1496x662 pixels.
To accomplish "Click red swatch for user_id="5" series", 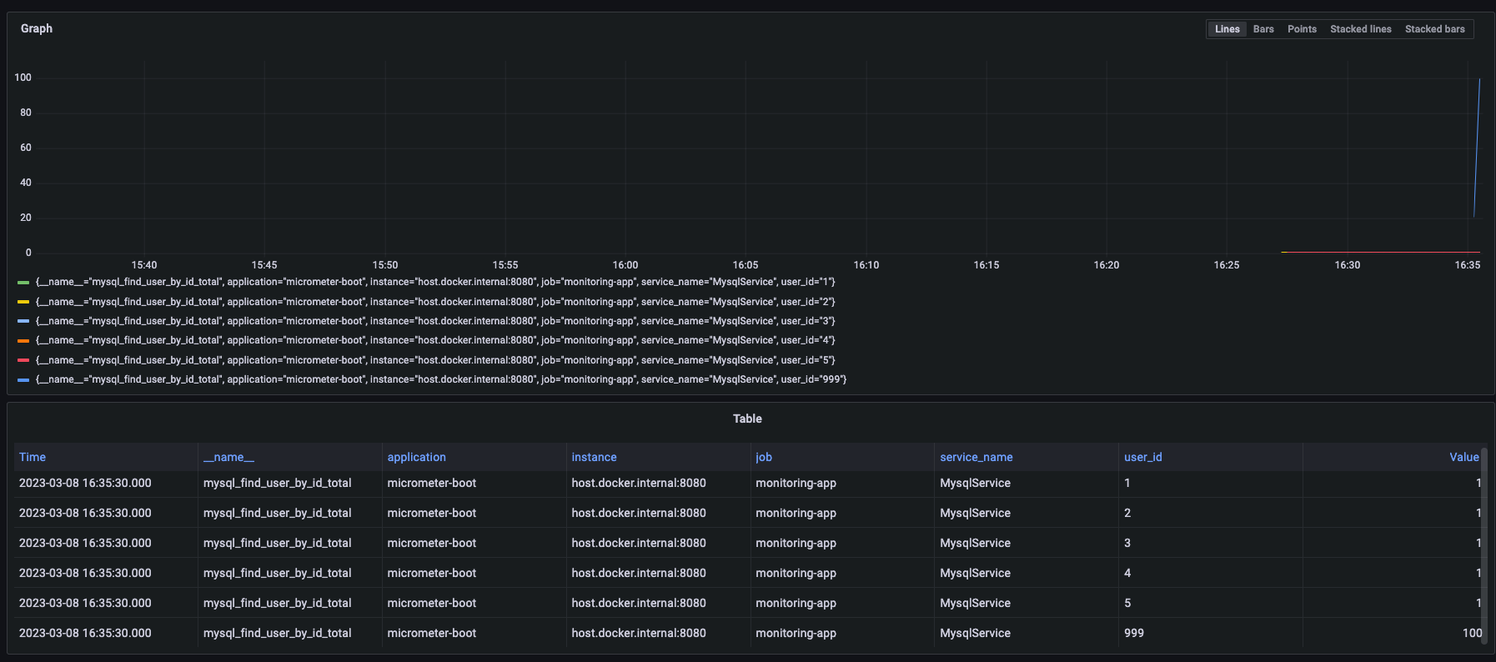I will click(23, 360).
